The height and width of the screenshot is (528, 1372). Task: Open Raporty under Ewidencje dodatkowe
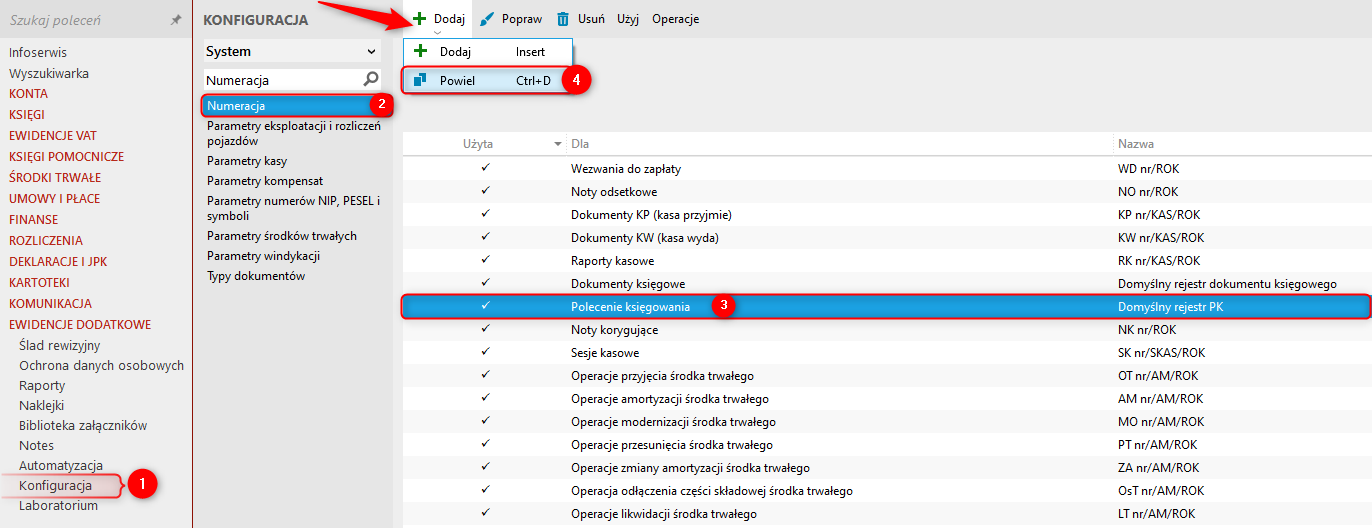(42, 386)
